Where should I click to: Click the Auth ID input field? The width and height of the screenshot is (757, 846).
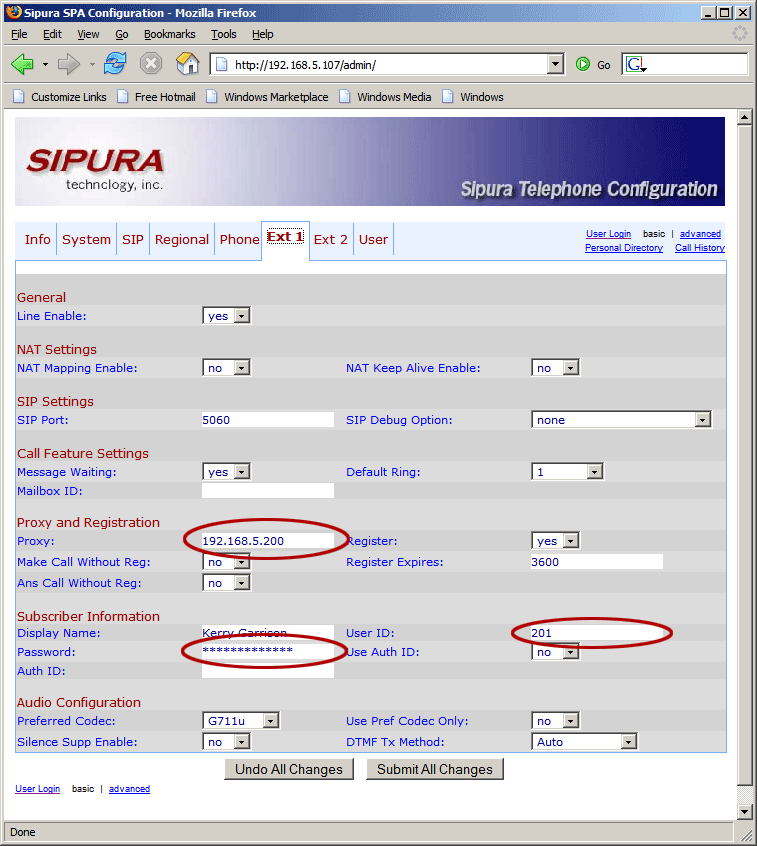point(268,671)
